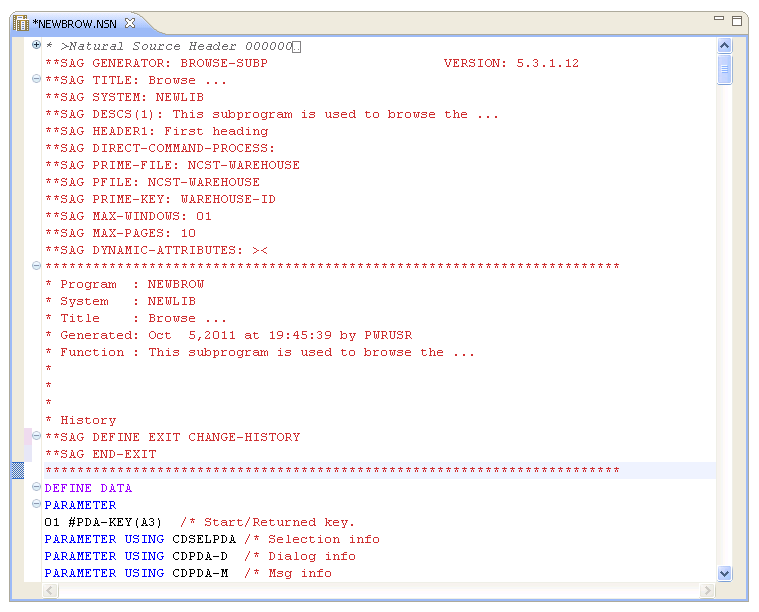Click the 'VERSION: 5.3.1.12' text
The height and width of the screenshot is (612, 759).
511,63
